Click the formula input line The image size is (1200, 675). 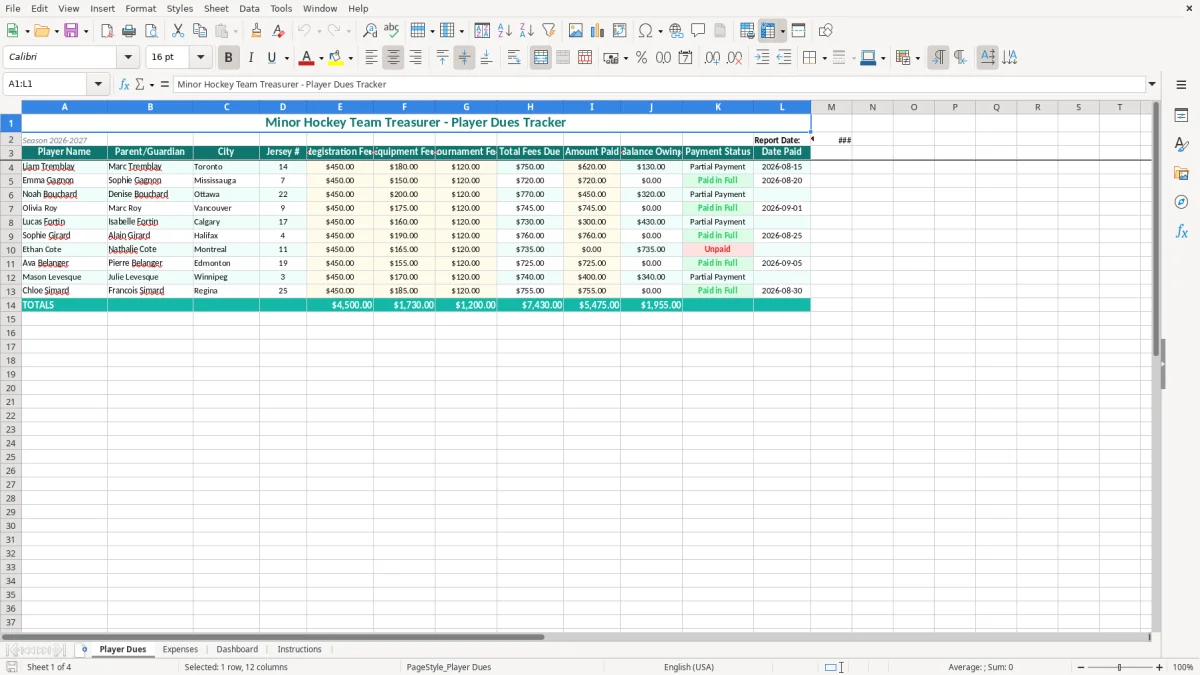[x=659, y=84]
